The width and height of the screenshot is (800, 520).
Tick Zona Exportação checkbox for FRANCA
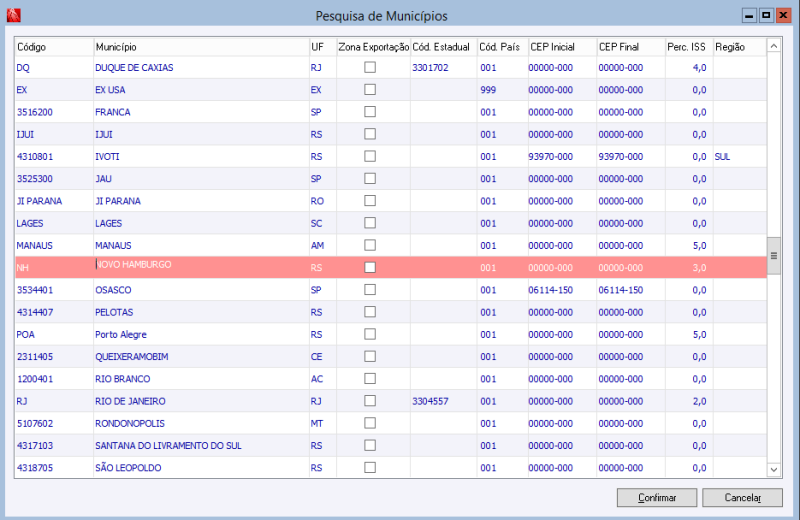[x=370, y=112]
